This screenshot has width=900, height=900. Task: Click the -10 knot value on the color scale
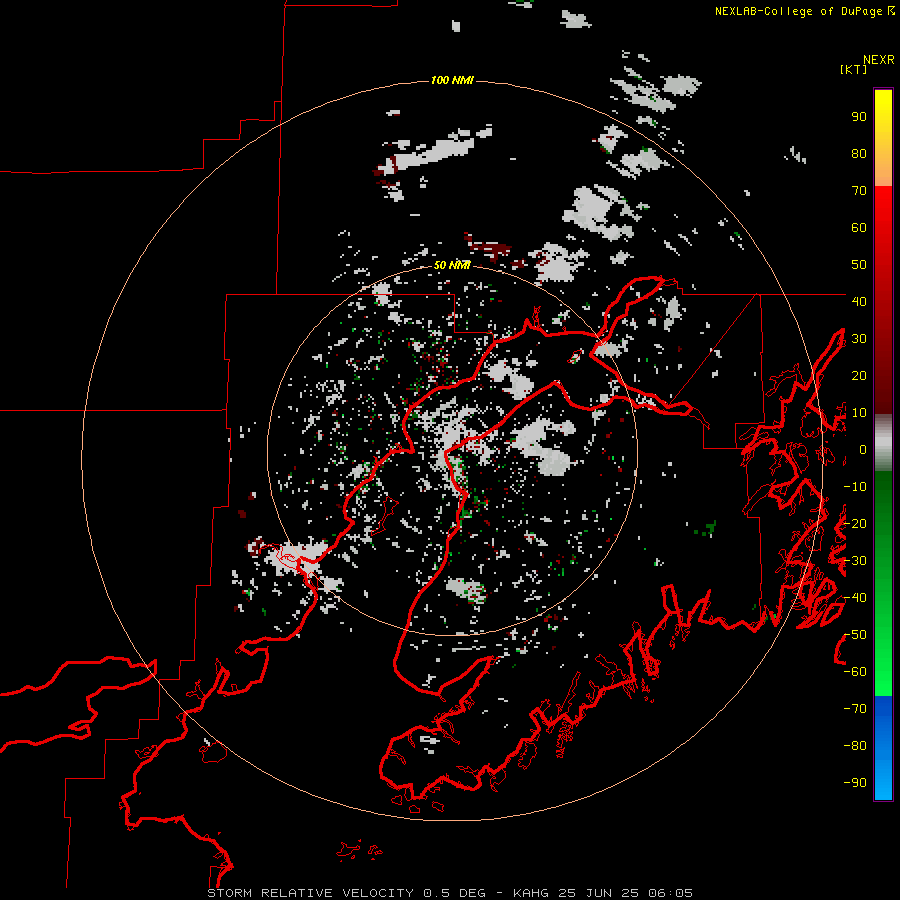click(855, 487)
